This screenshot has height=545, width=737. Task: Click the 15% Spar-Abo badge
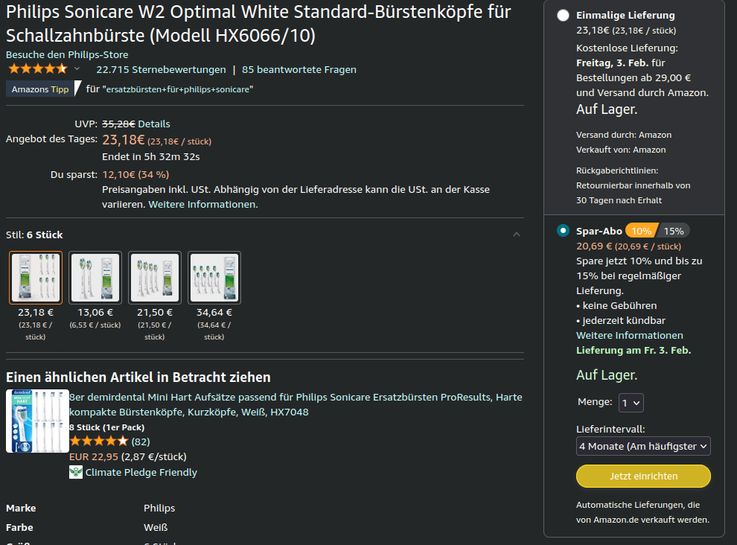674,231
